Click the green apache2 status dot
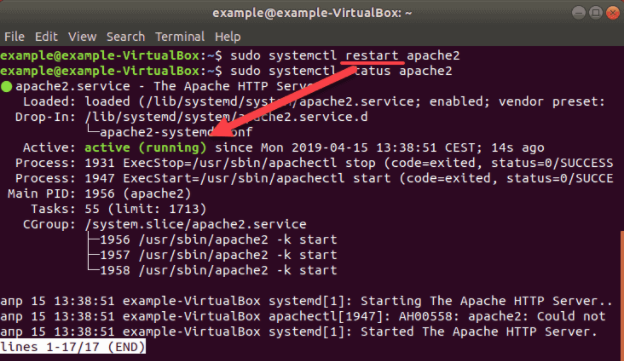This screenshot has height=361, width=624. 6,86
